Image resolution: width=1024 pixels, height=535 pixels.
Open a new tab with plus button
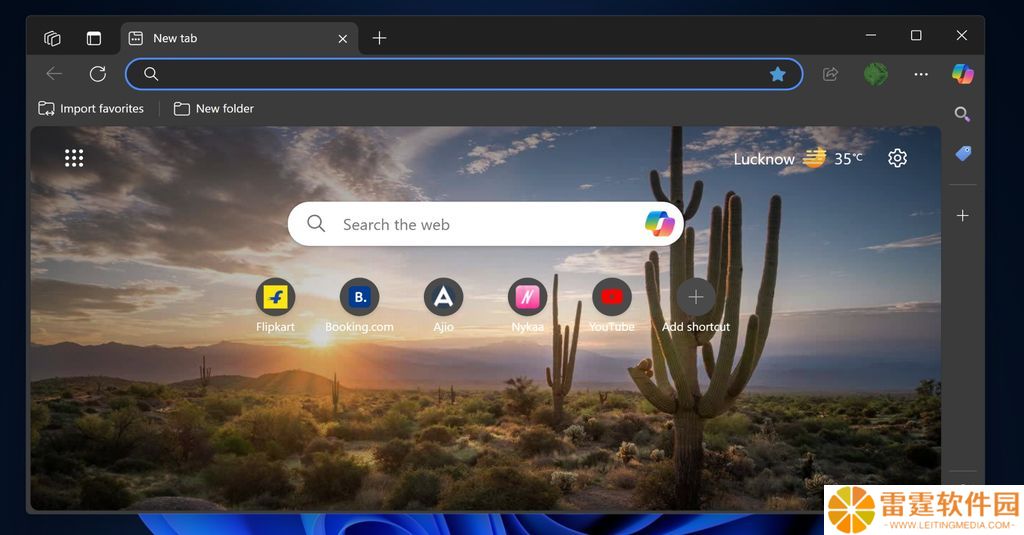point(379,39)
